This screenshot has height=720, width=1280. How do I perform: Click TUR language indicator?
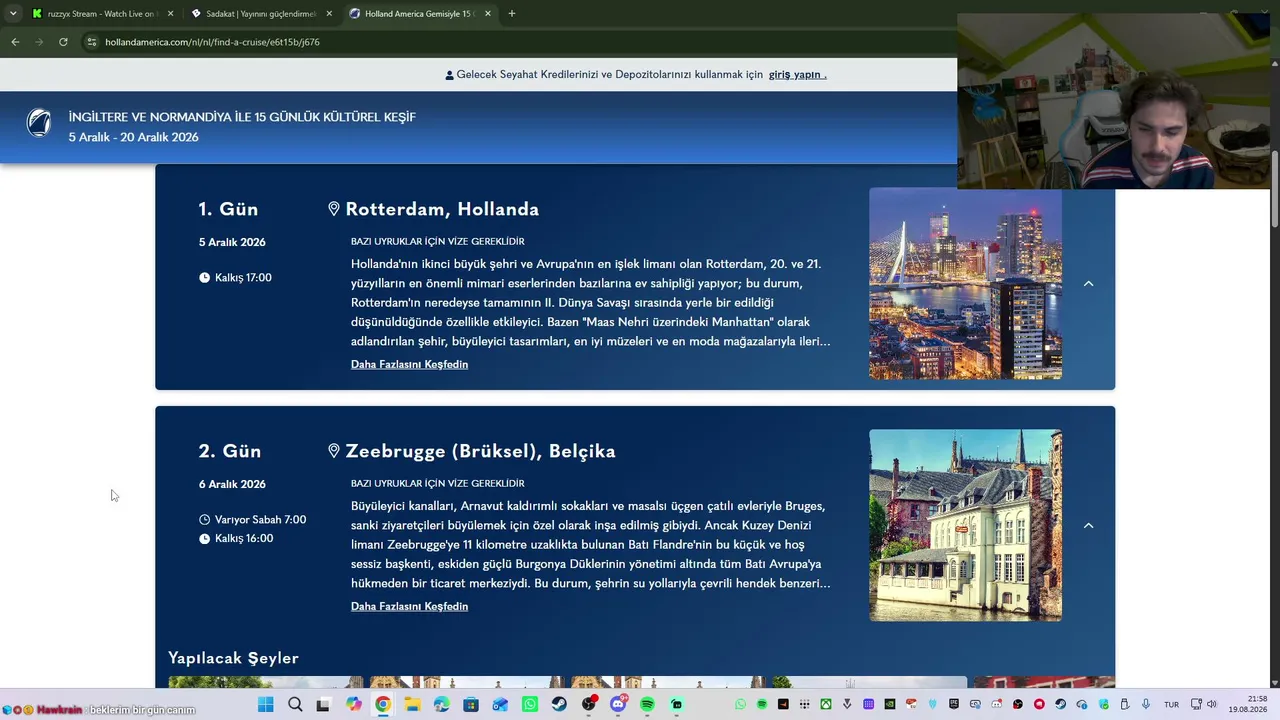(1171, 705)
